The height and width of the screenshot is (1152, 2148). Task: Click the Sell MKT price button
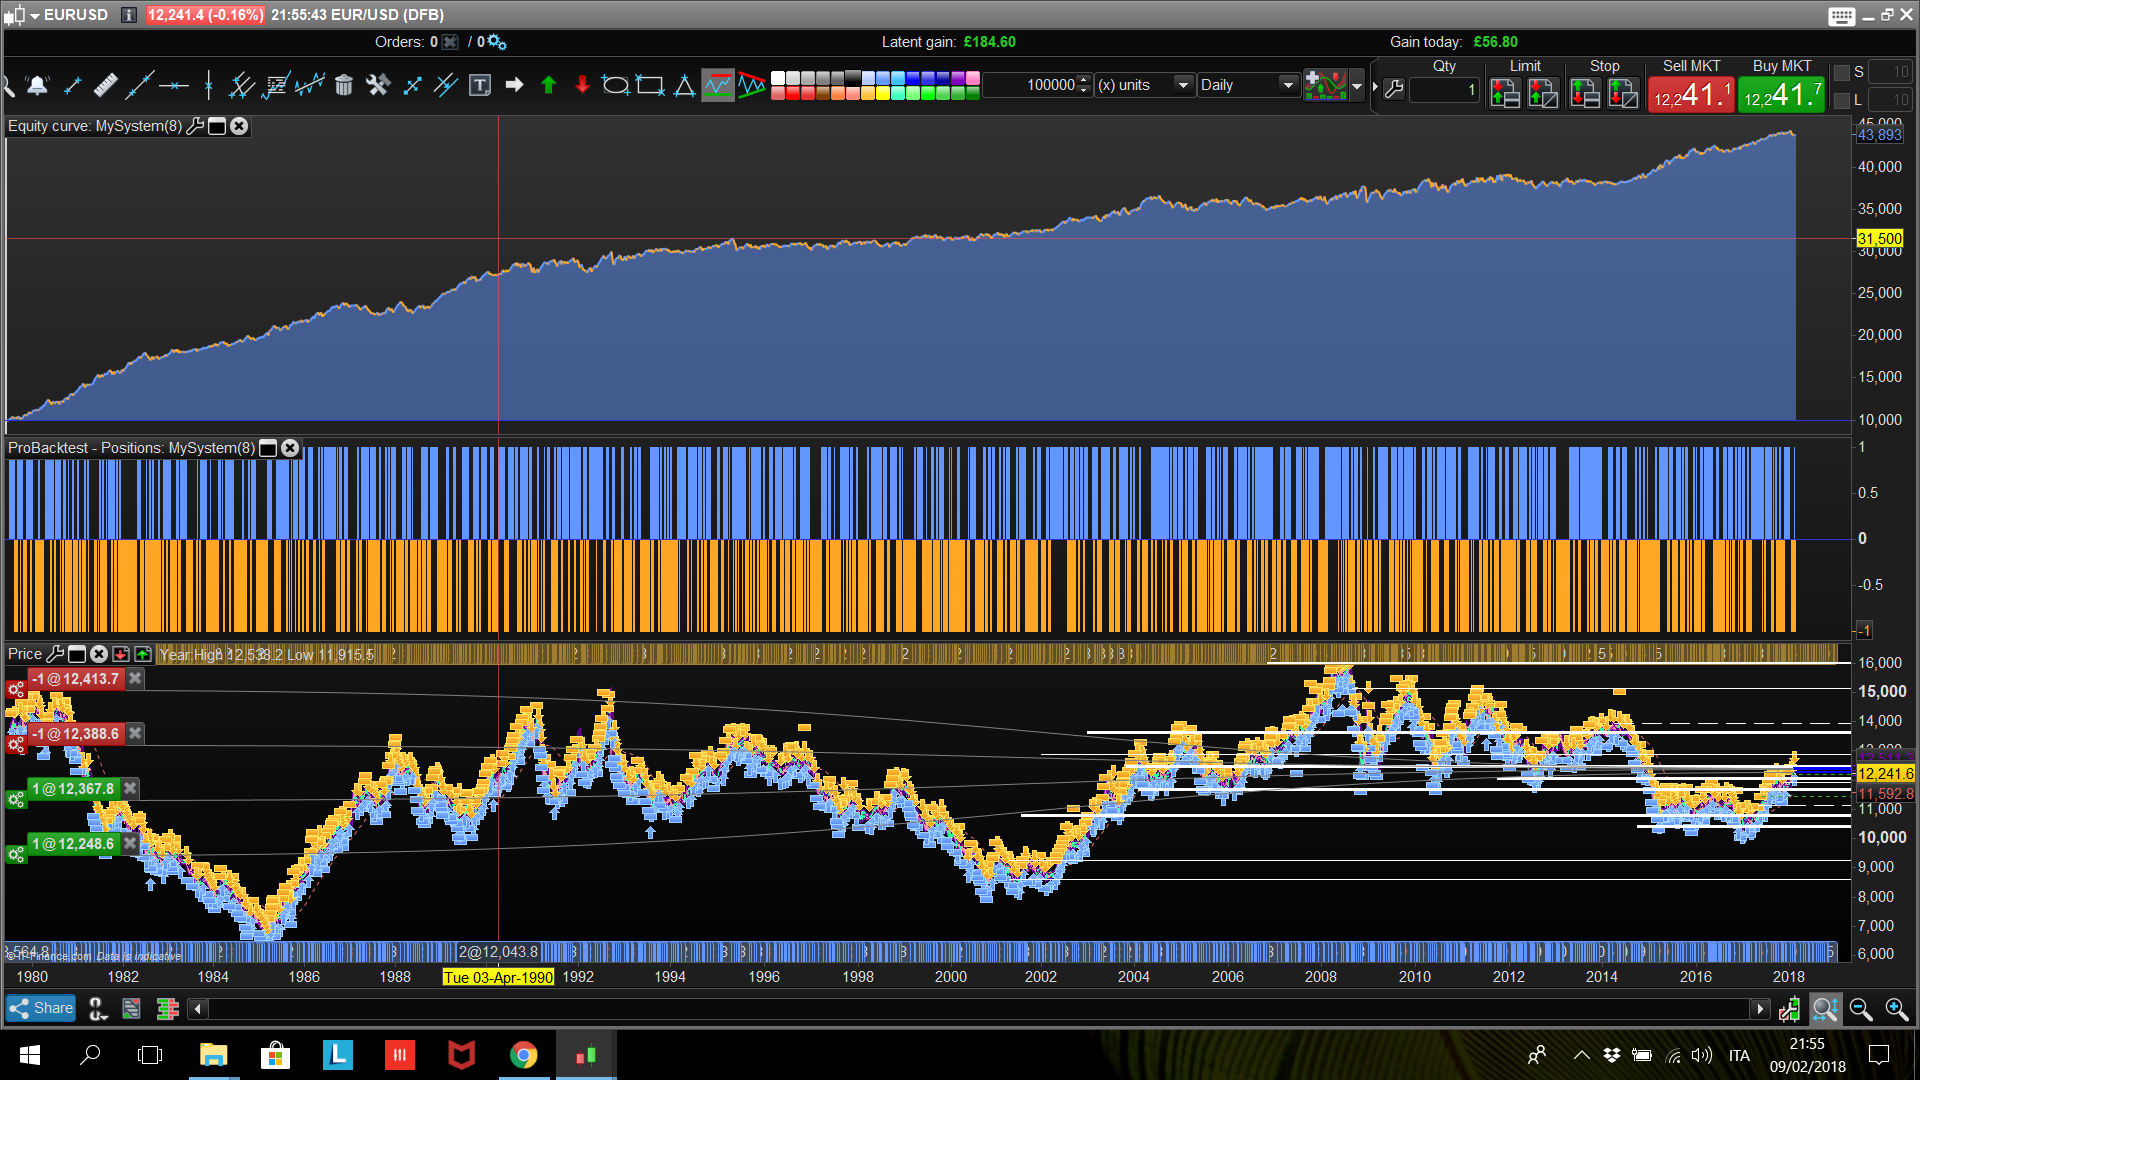click(x=1691, y=96)
